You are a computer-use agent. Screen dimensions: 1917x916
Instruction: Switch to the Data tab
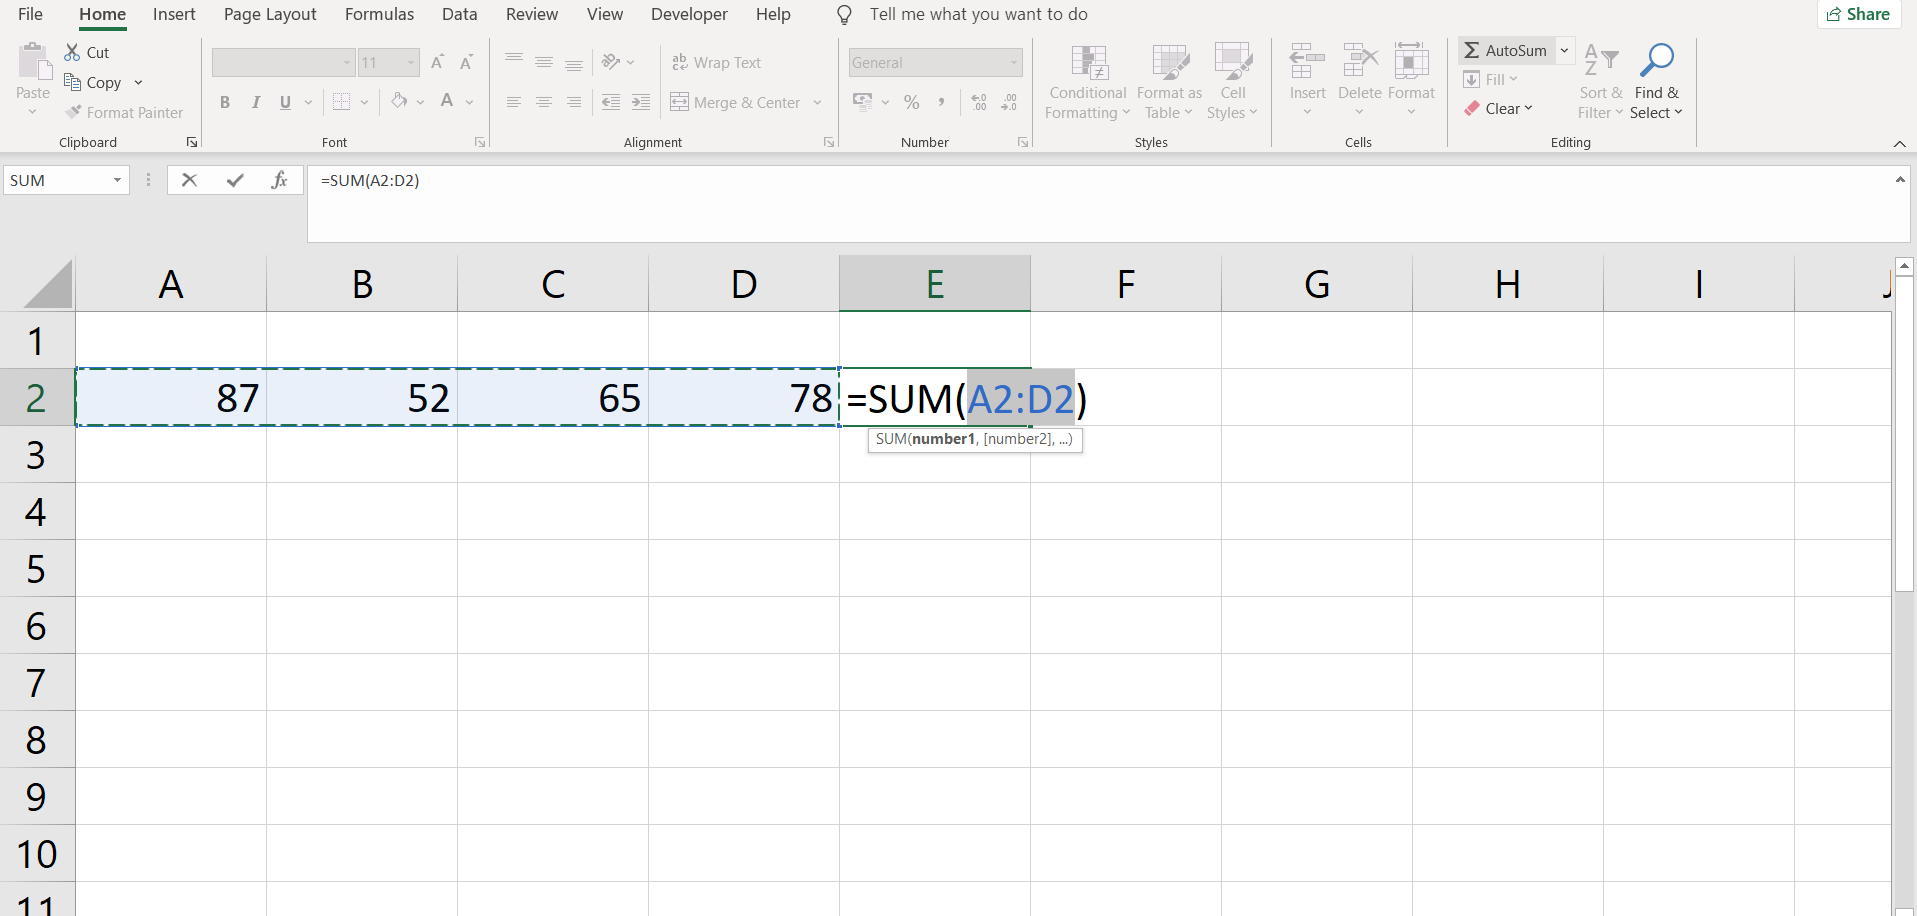click(459, 14)
